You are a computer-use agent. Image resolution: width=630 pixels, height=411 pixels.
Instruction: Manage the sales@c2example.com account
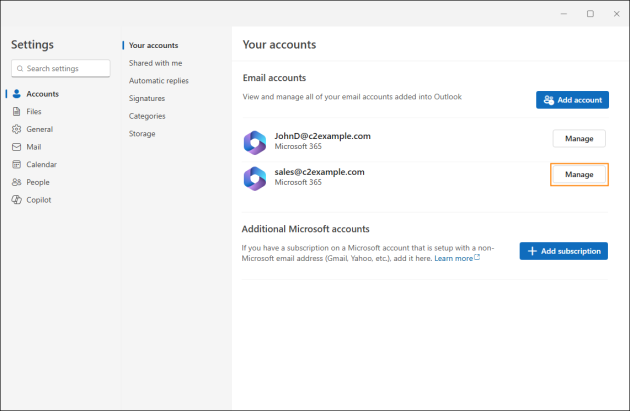(579, 174)
